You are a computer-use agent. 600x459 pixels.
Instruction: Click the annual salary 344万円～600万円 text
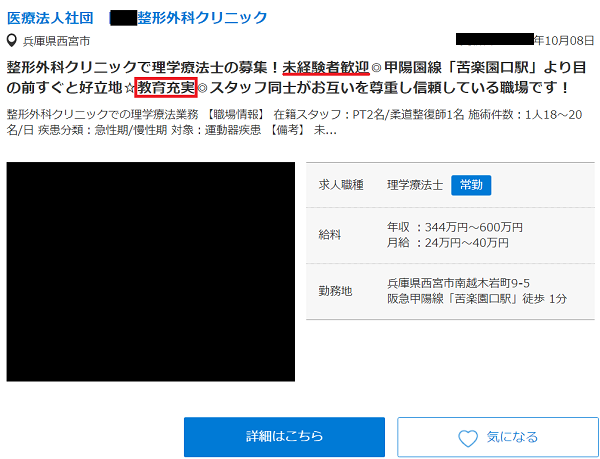point(455,227)
